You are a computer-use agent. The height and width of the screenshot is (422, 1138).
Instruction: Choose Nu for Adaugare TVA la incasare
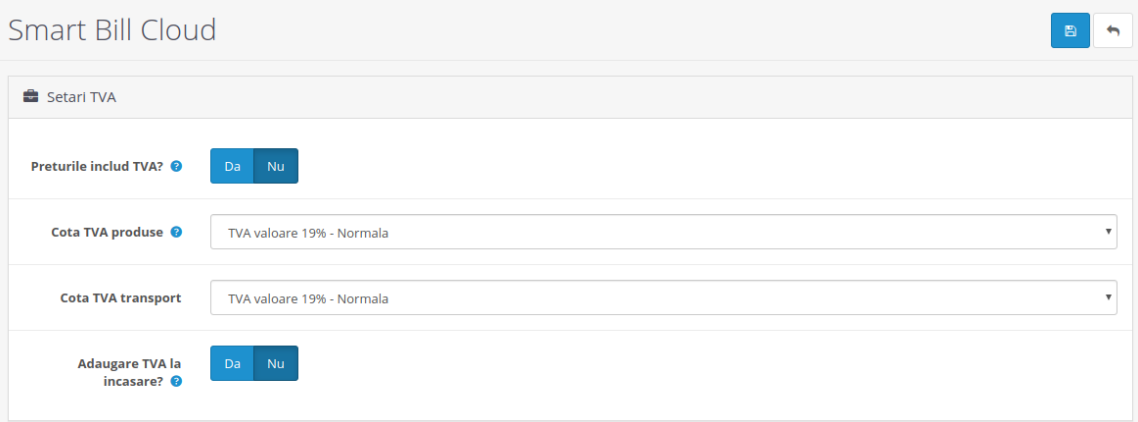(x=276, y=364)
